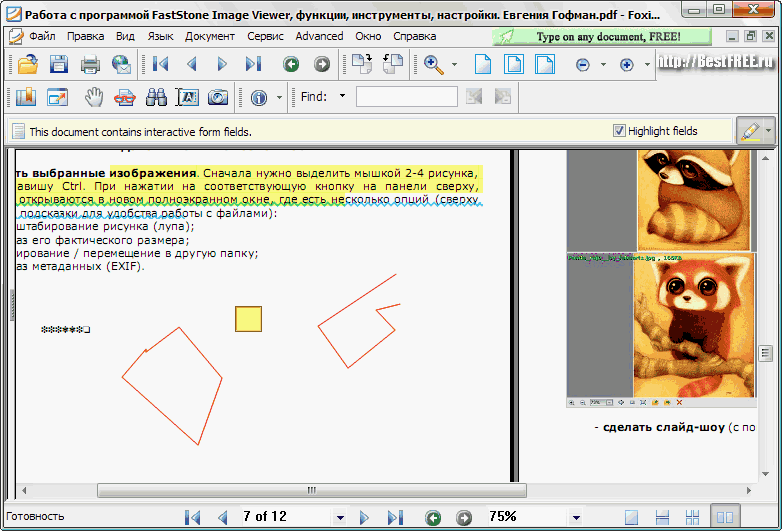Select the Snapshot camera tool
This screenshot has width=782, height=531.
pos(217,97)
